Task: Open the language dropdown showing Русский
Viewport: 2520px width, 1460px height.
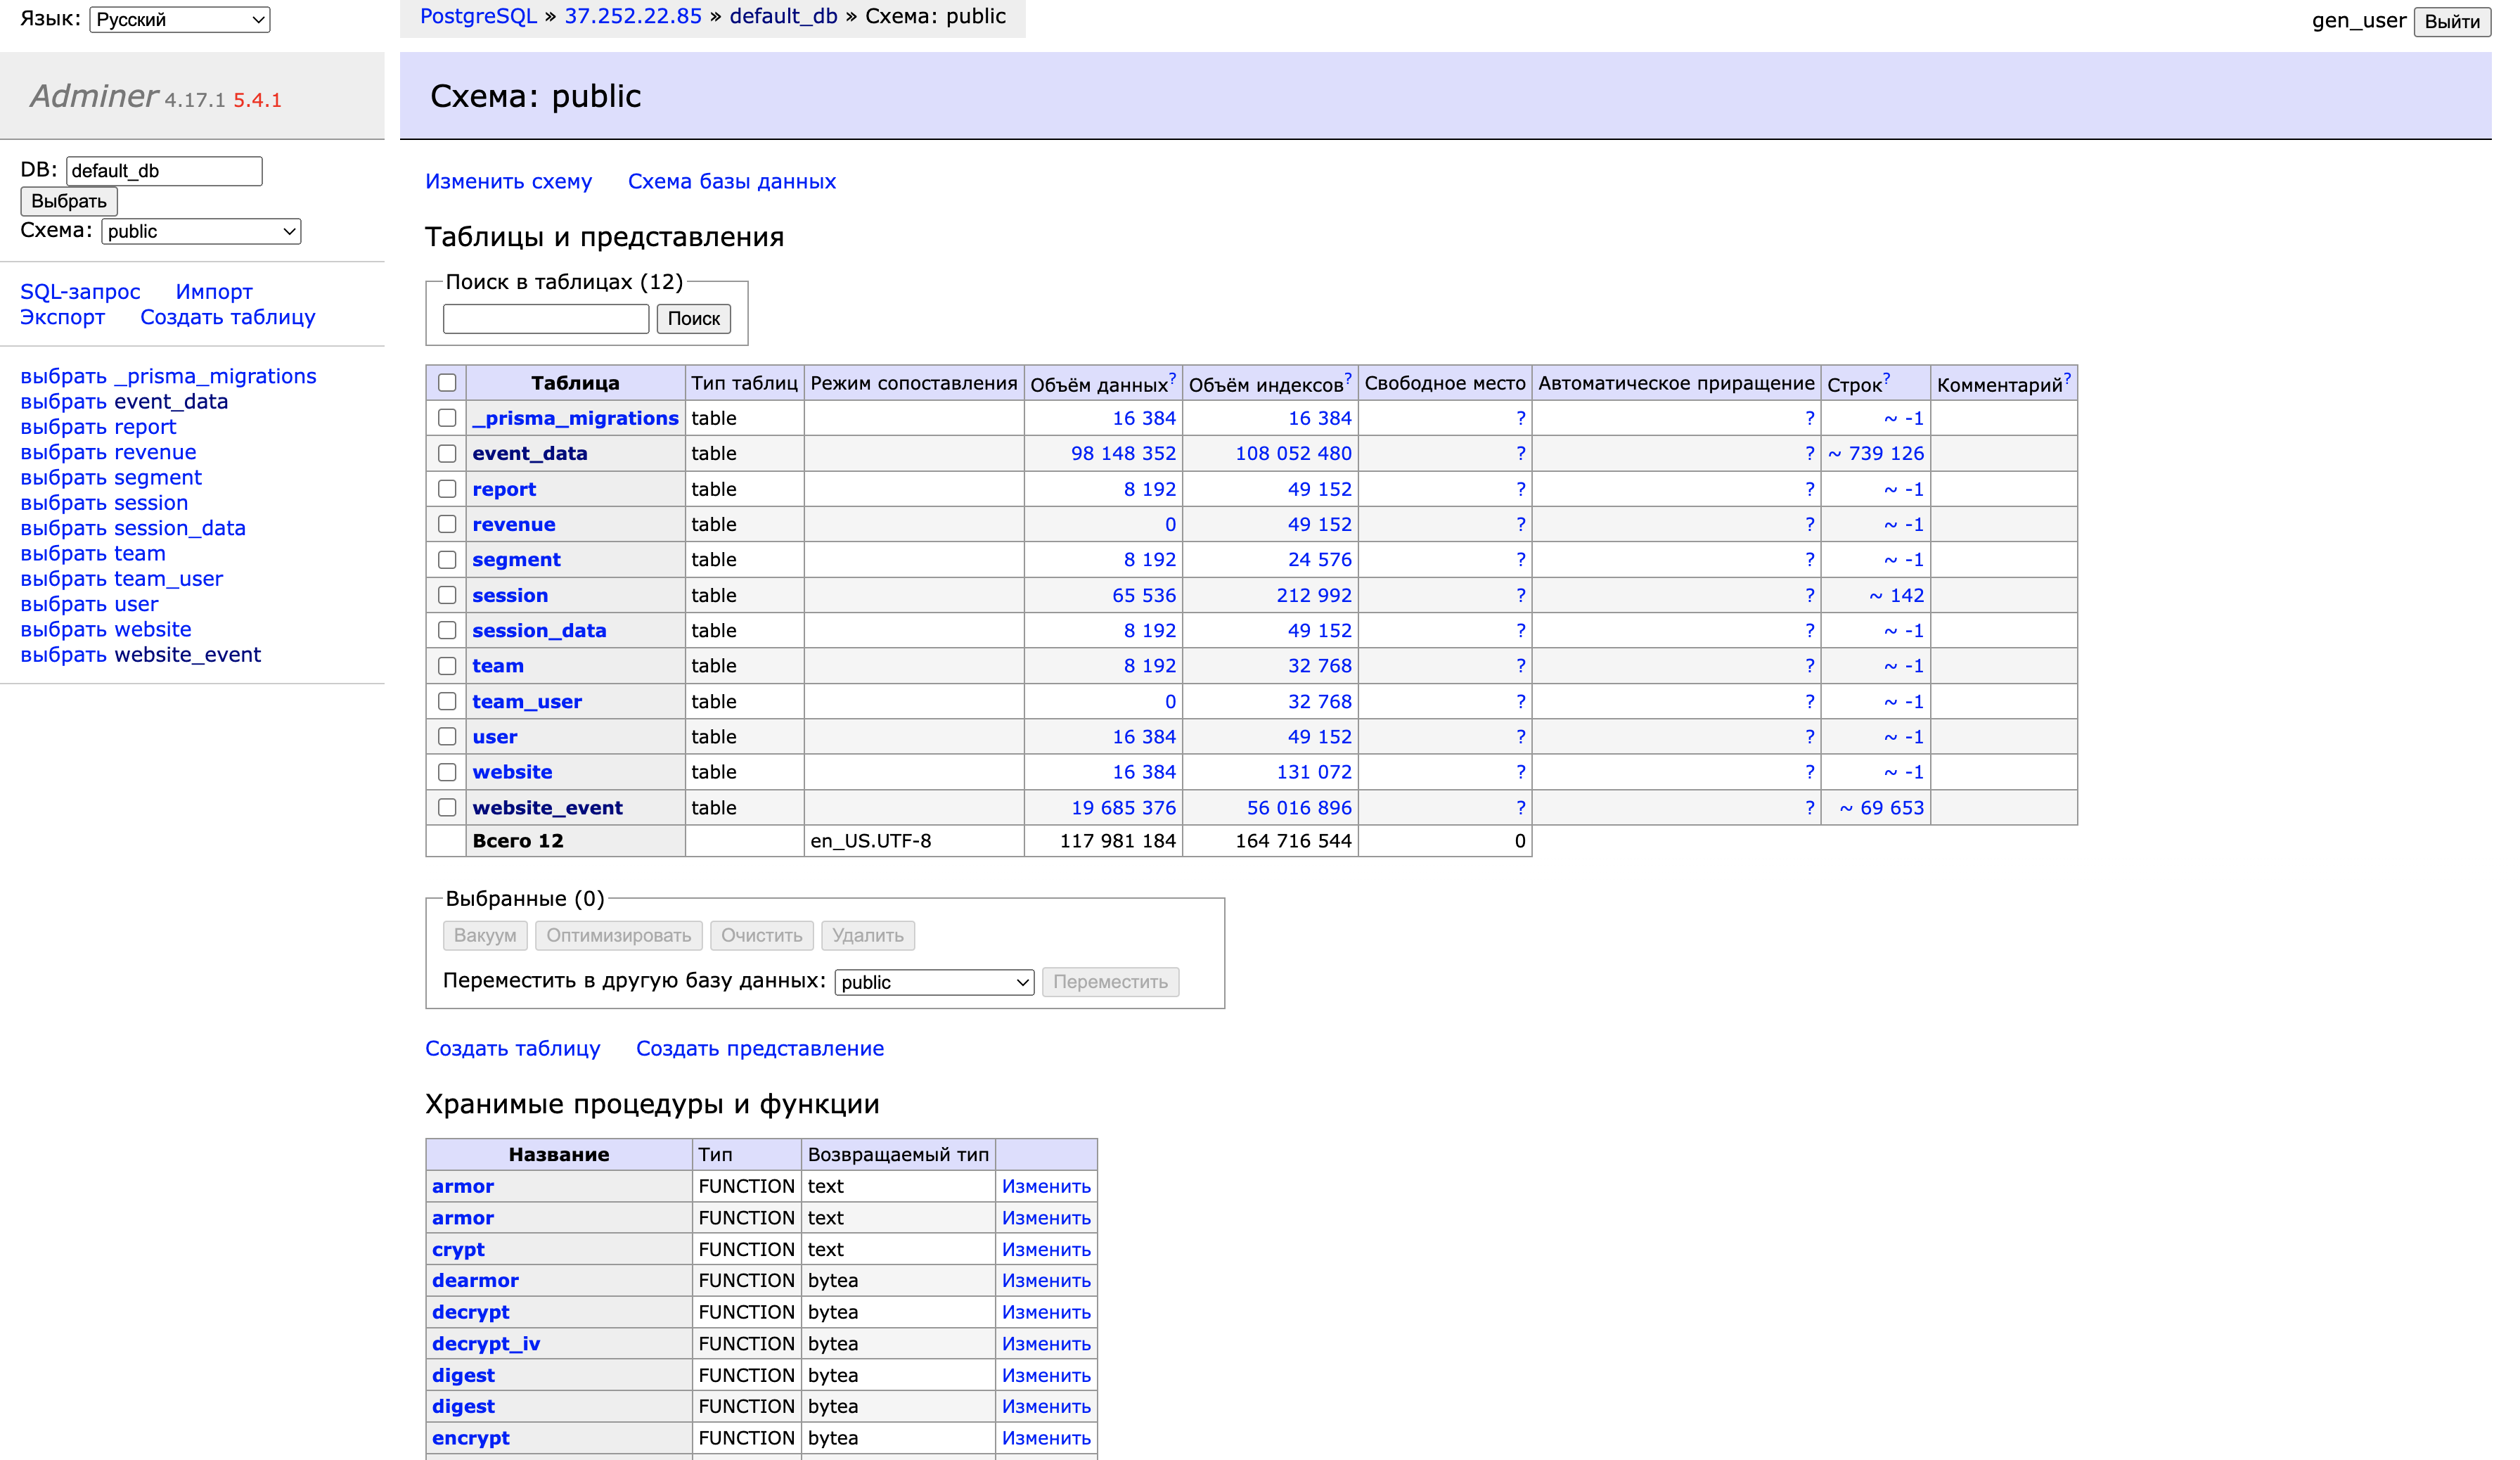Action: (178, 18)
